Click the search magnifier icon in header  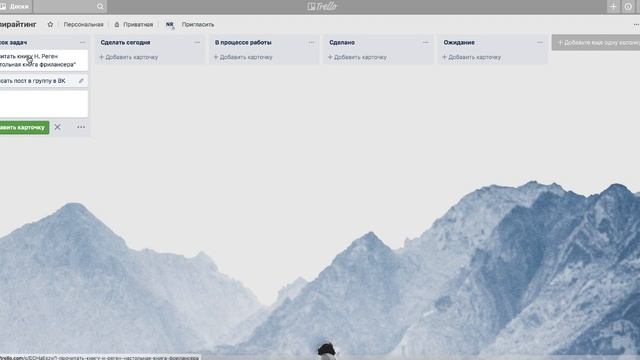tap(100, 7)
